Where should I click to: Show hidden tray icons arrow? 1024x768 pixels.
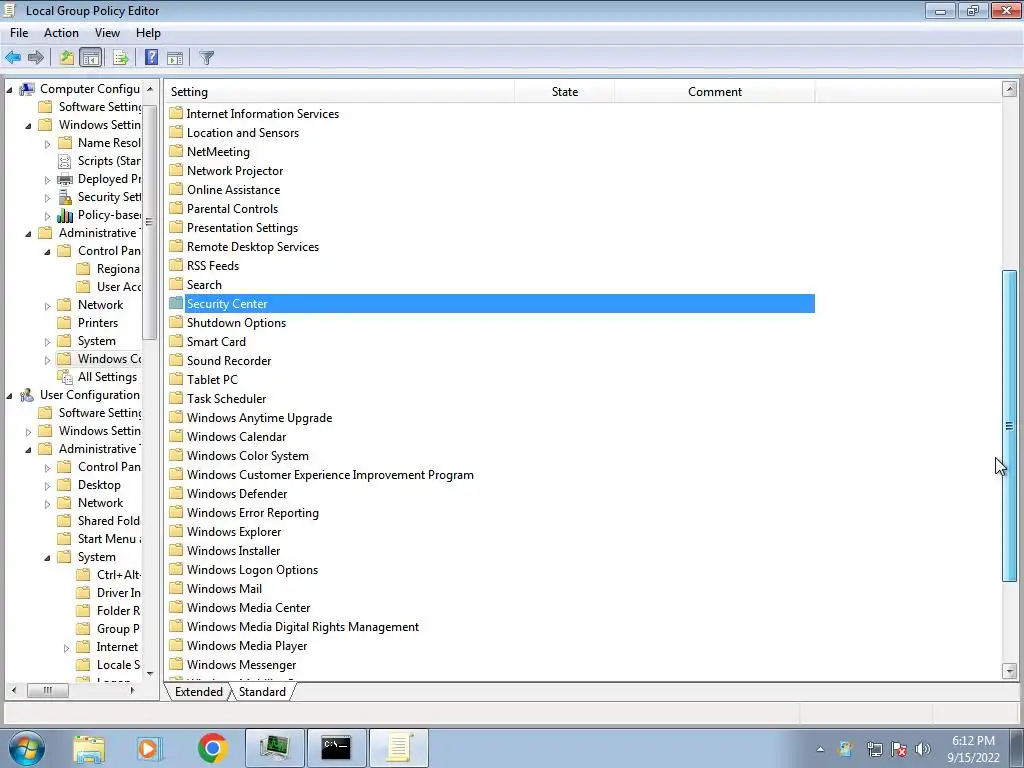(x=820, y=749)
